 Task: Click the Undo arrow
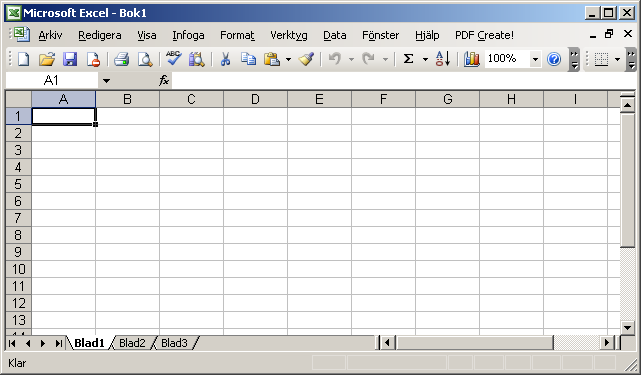334,59
